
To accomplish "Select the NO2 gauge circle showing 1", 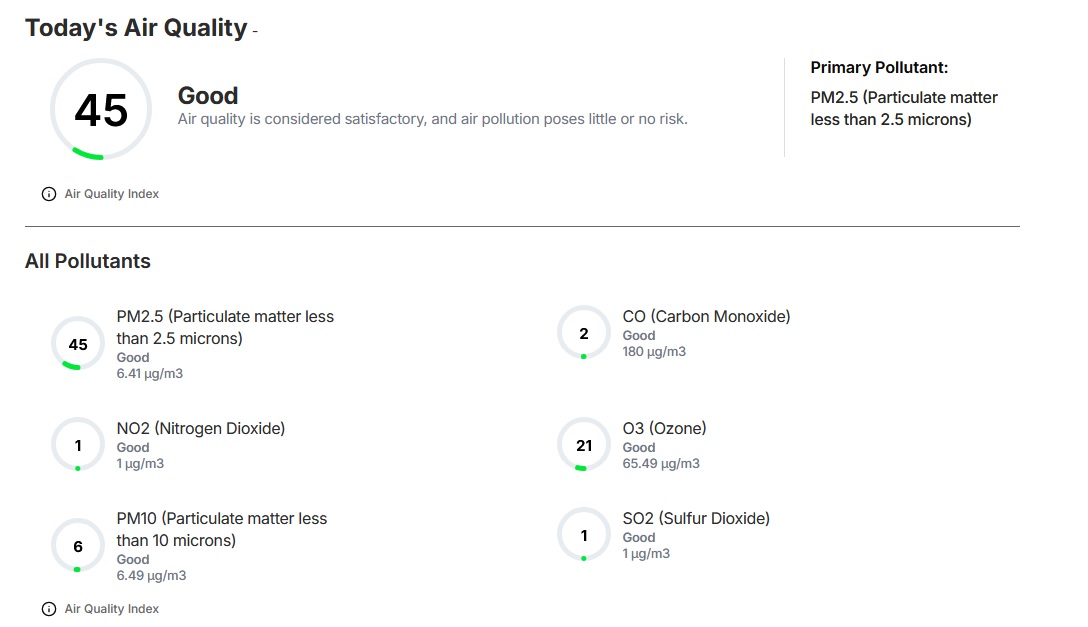I will click(x=78, y=445).
